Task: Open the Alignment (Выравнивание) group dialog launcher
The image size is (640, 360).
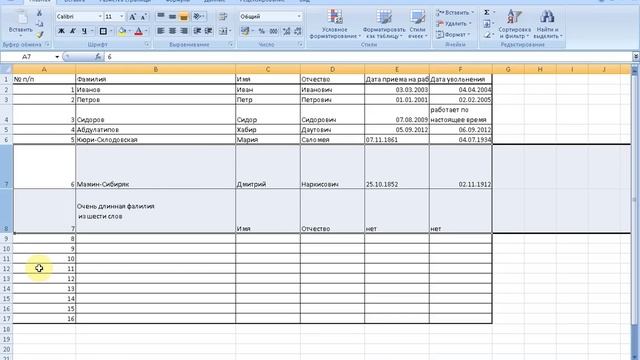Action: (231, 44)
